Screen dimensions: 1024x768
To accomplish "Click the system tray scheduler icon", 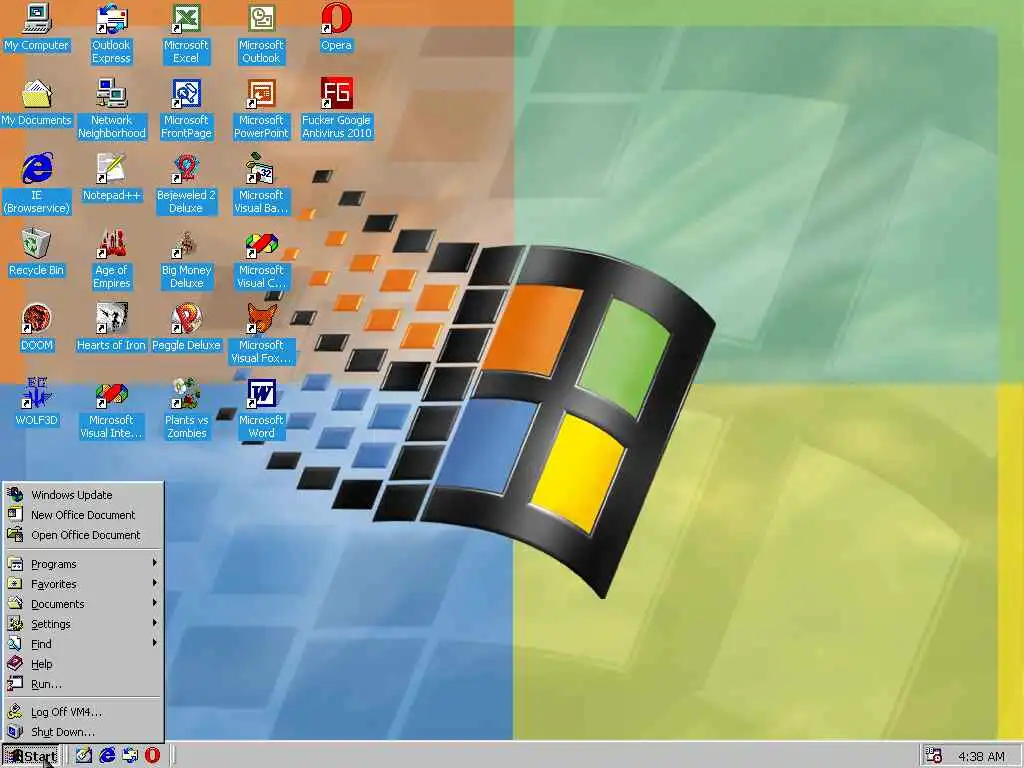I will click(x=935, y=756).
